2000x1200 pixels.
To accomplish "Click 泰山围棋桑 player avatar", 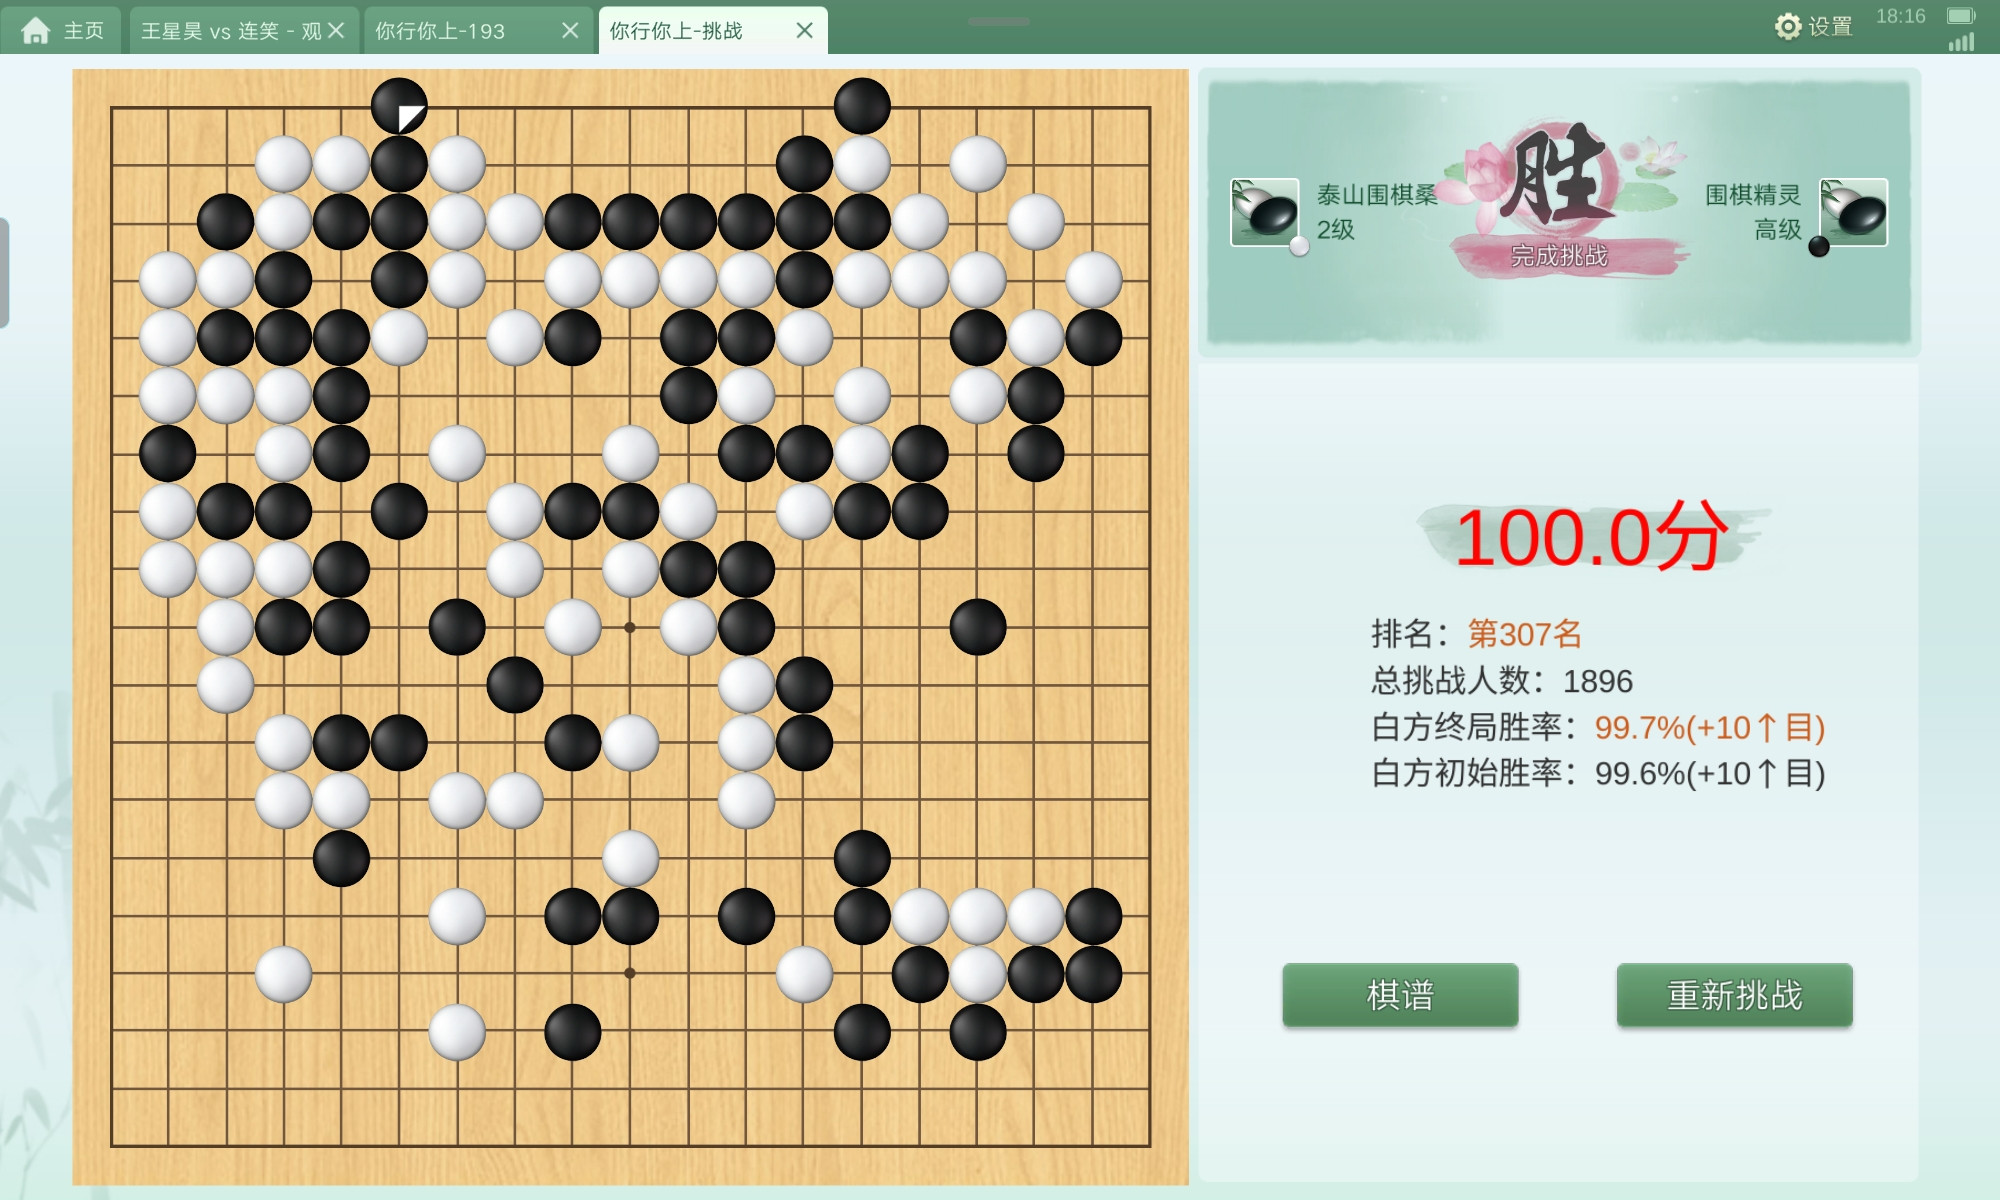I will [1265, 212].
